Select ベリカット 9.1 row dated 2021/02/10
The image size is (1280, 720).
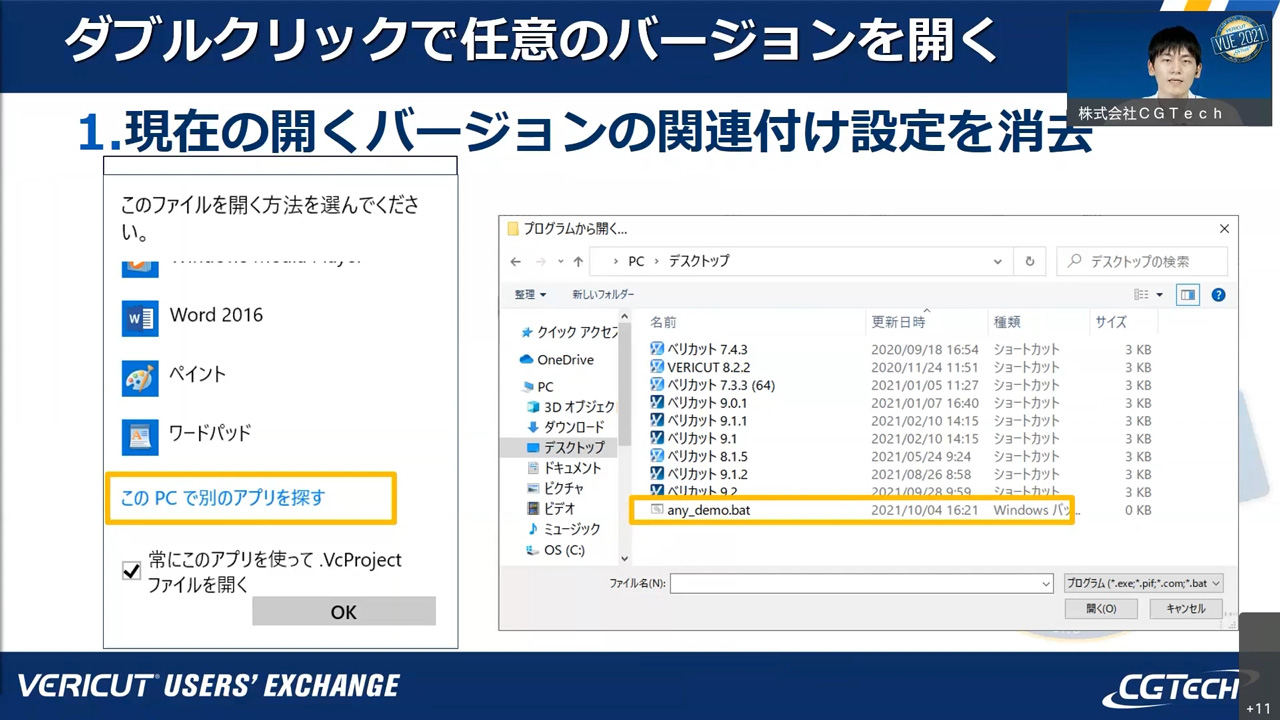tap(900, 438)
